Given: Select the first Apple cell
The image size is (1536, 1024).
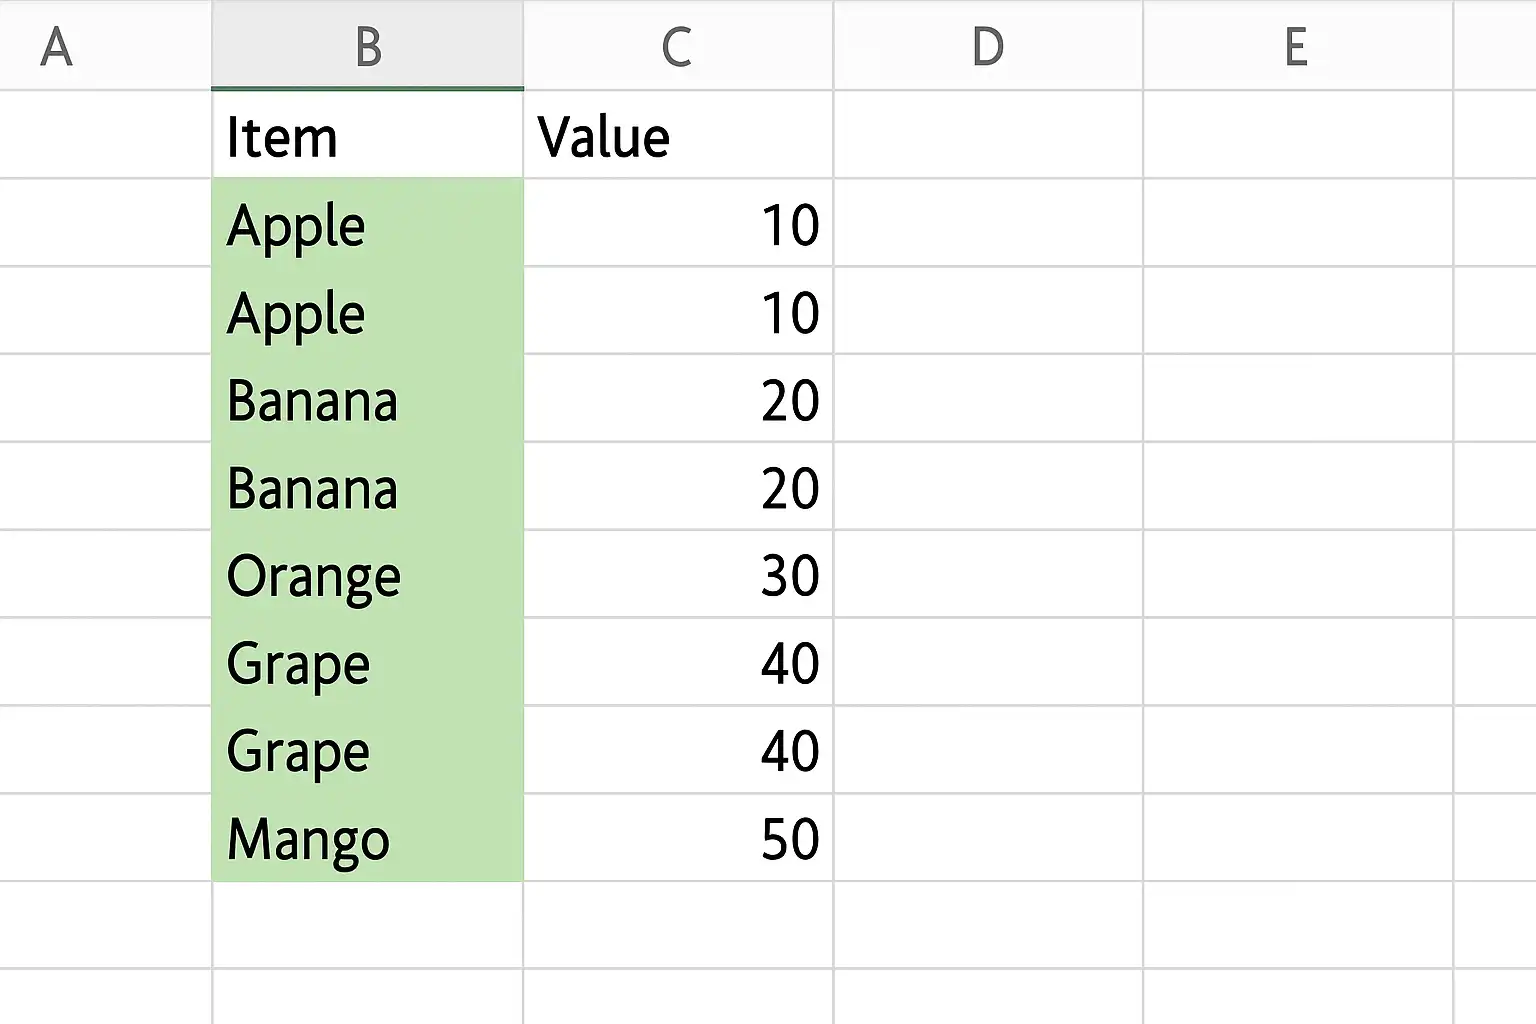Looking at the screenshot, I should (x=367, y=223).
